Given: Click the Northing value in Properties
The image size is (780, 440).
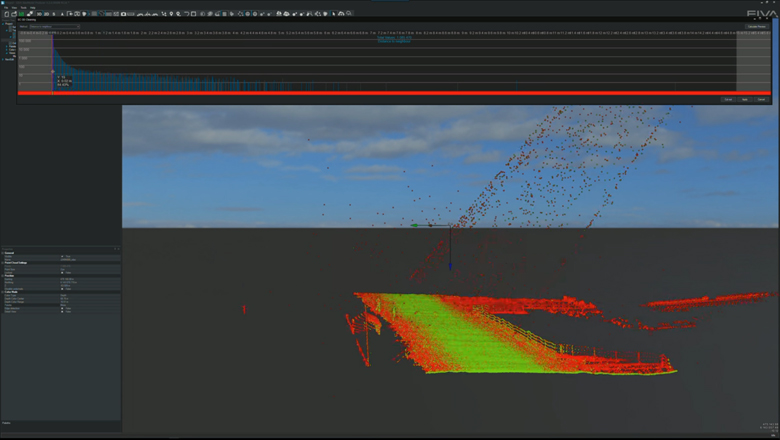Looking at the screenshot, I should [x=91, y=282].
